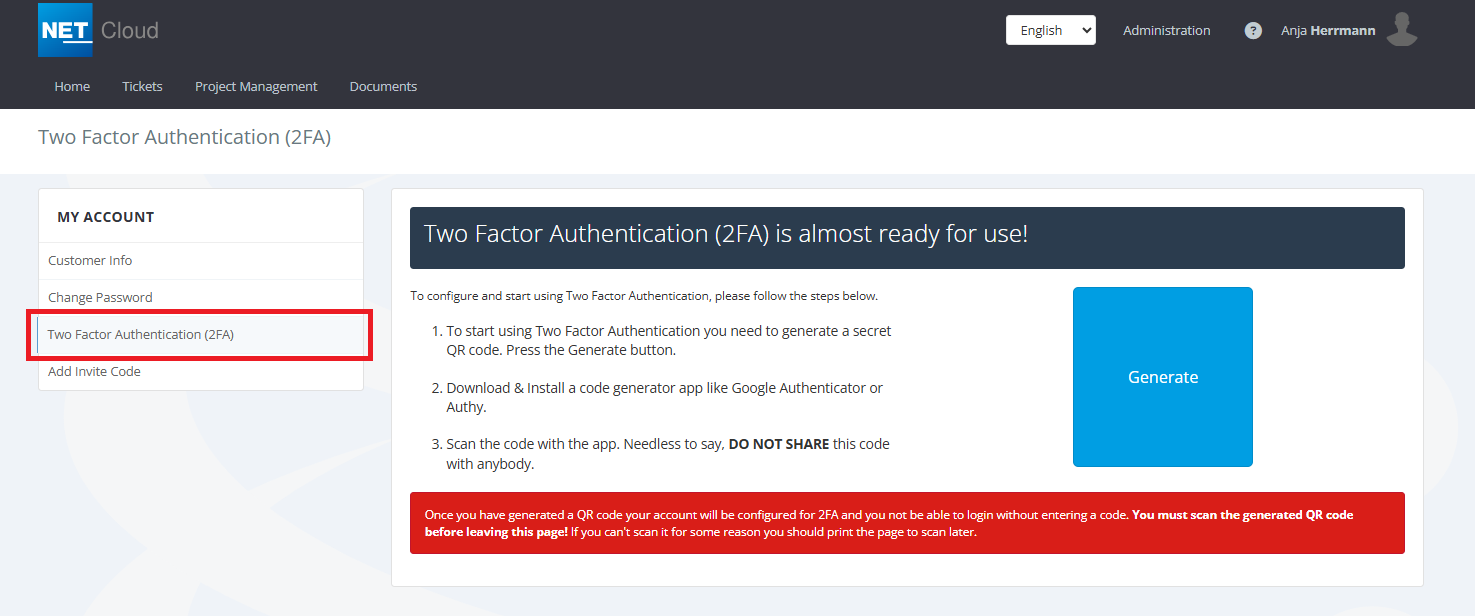Open the Documents menu item
Image resolution: width=1475 pixels, height=616 pixels.
[x=383, y=87]
